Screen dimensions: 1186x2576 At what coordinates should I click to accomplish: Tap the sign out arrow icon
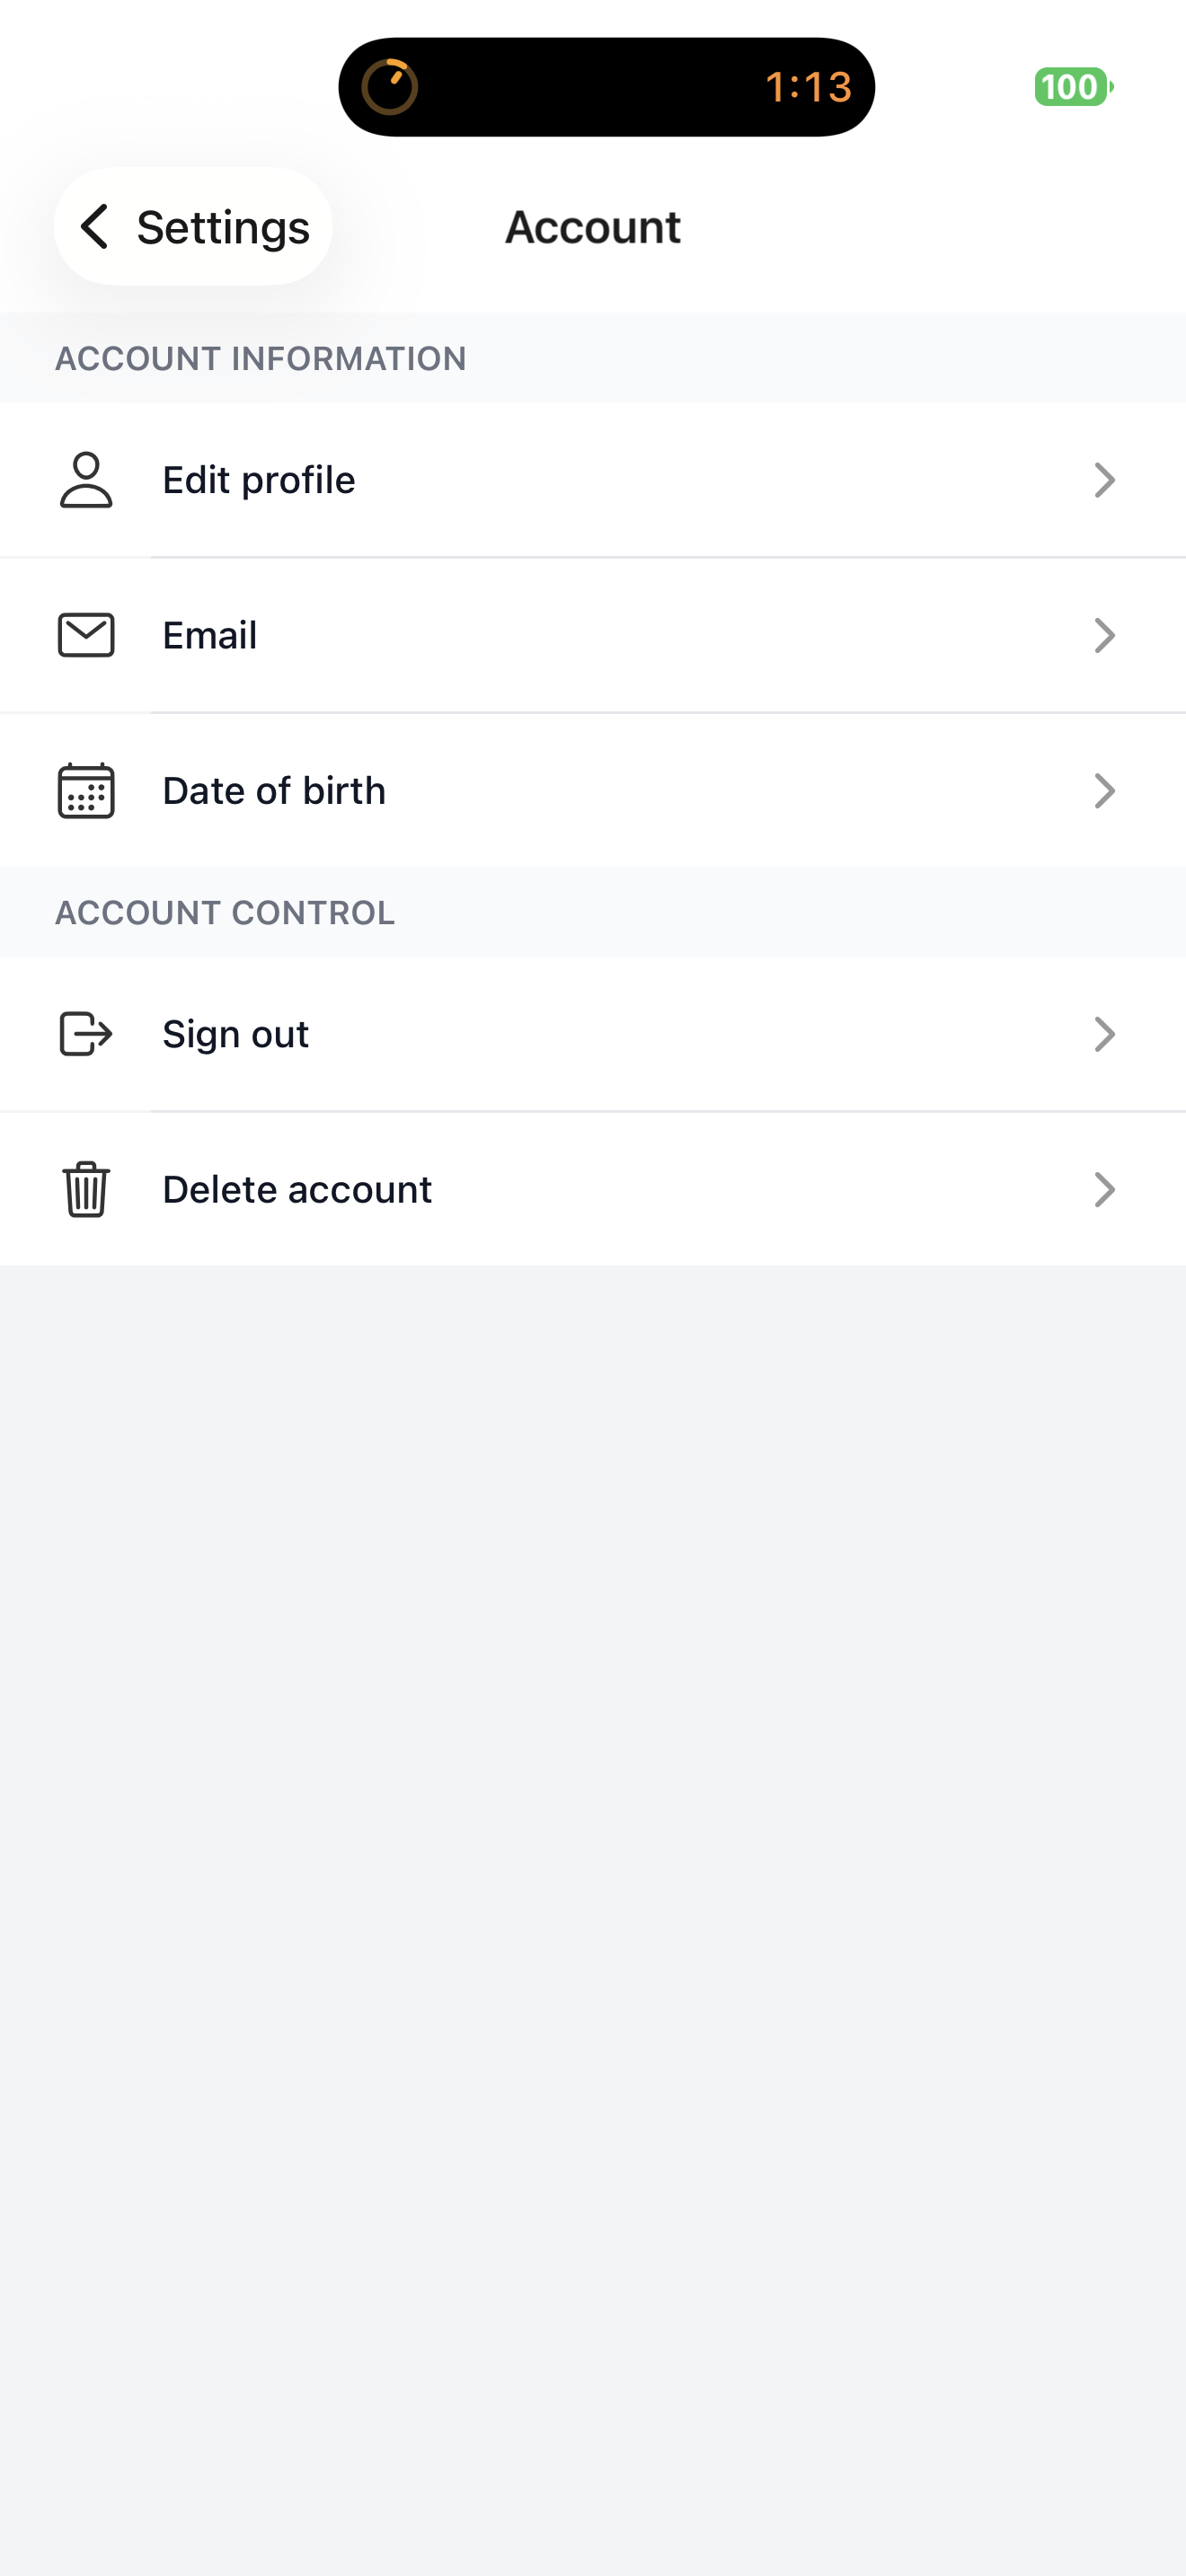click(x=86, y=1034)
